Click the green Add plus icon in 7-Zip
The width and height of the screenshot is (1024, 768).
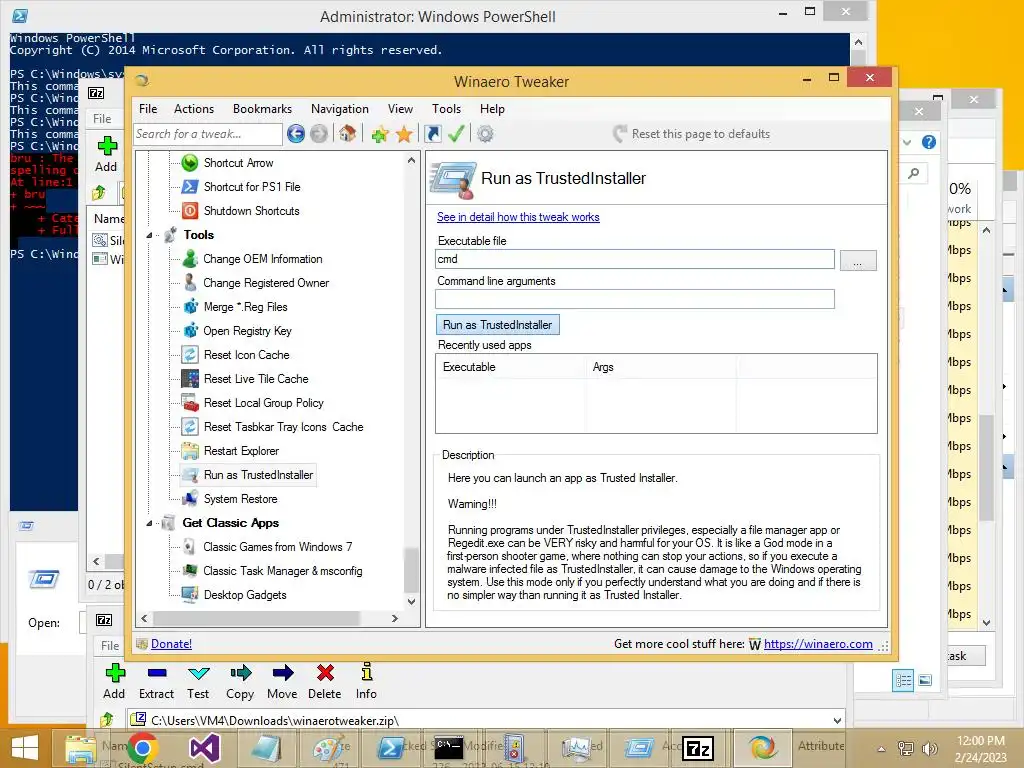pos(115,672)
